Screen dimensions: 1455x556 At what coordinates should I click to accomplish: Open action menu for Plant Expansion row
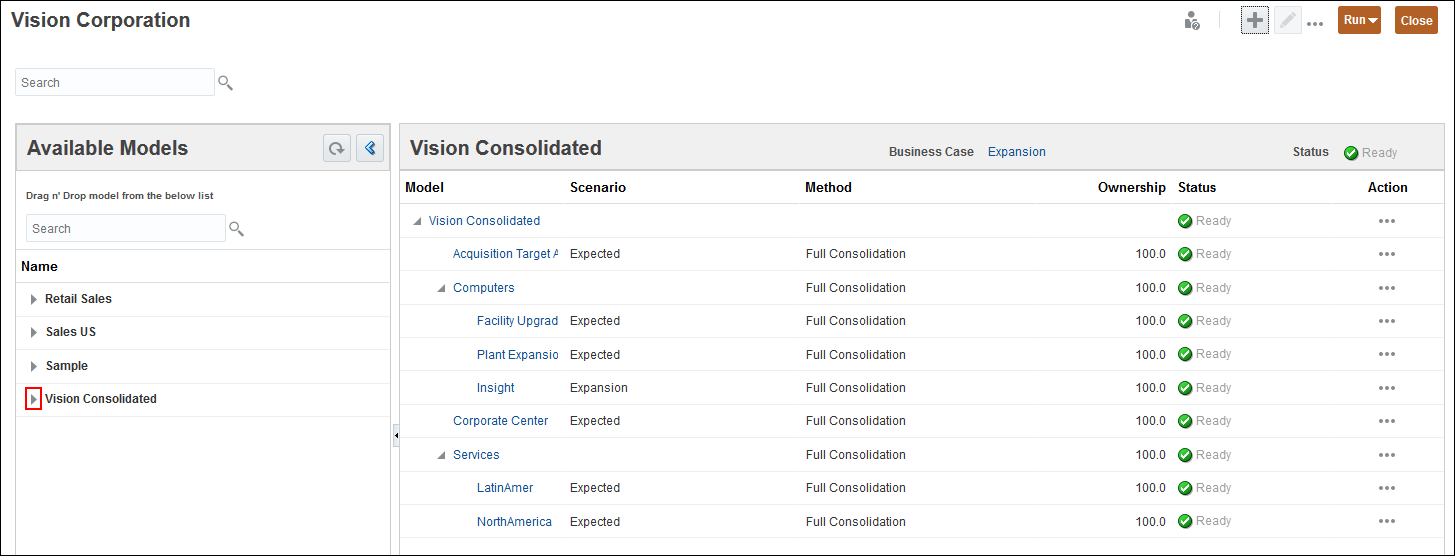click(x=1386, y=355)
